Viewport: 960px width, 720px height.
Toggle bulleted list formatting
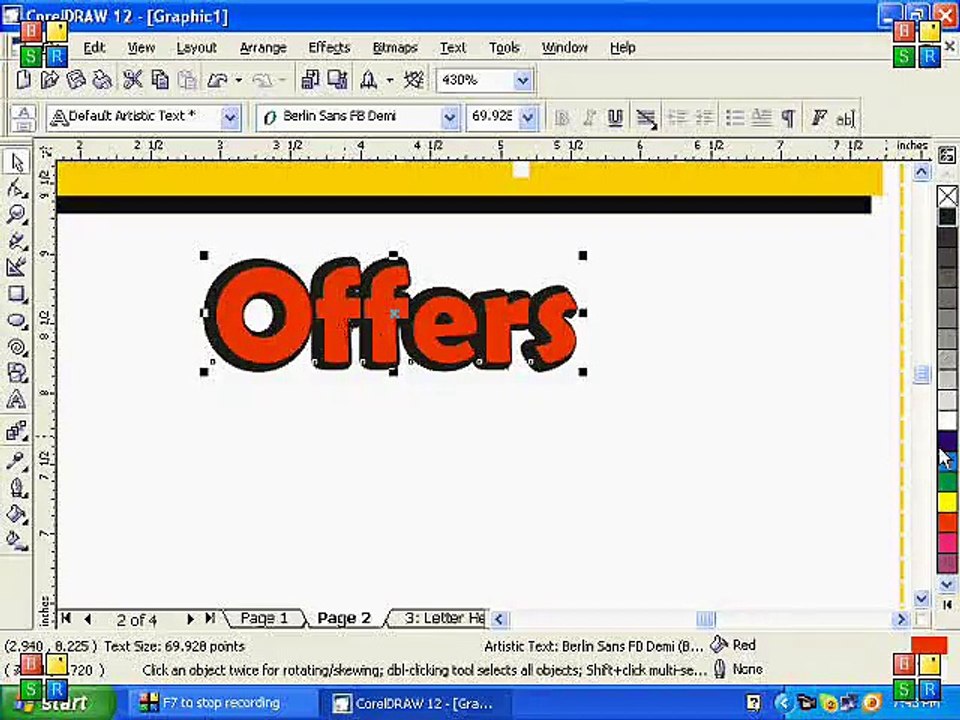click(734, 118)
